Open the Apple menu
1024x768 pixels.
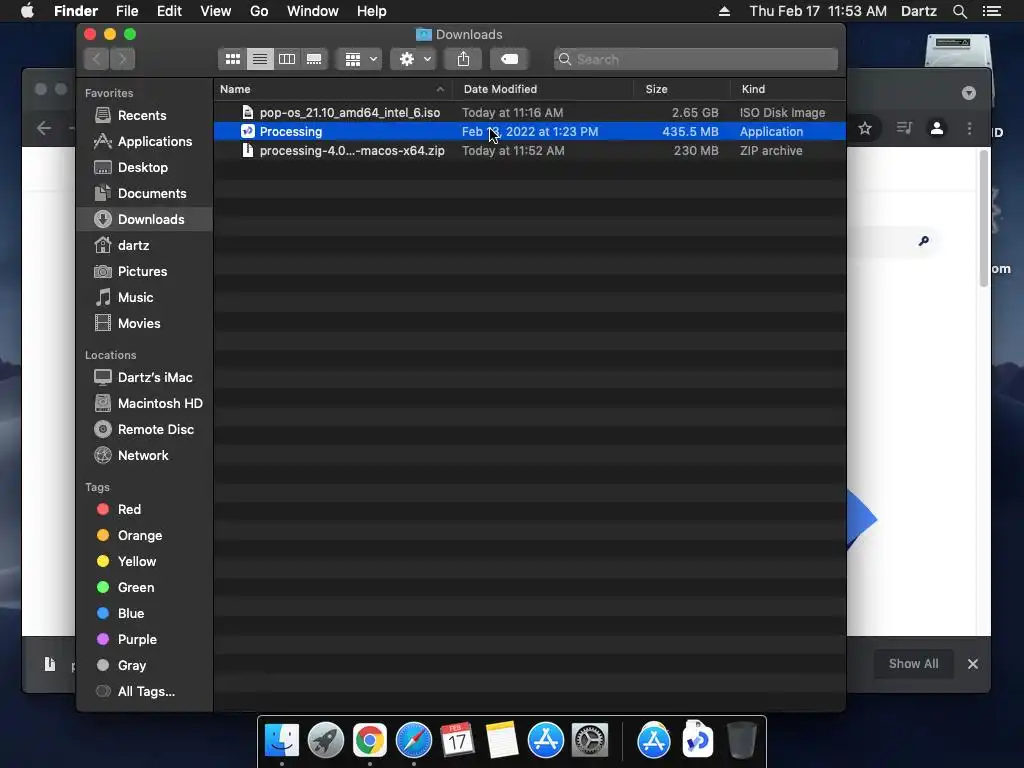(27, 11)
